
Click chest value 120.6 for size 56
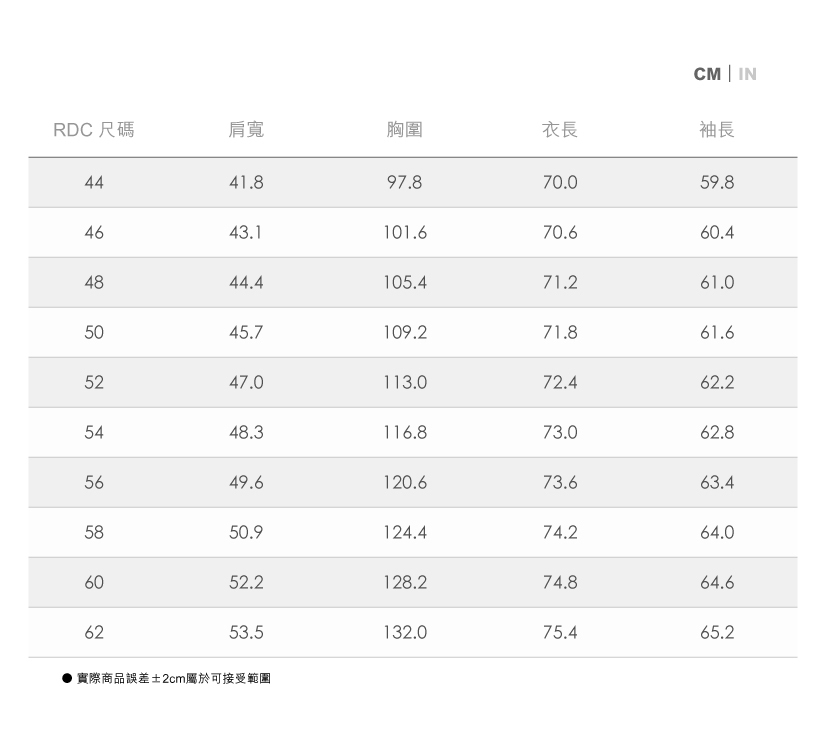404,483
